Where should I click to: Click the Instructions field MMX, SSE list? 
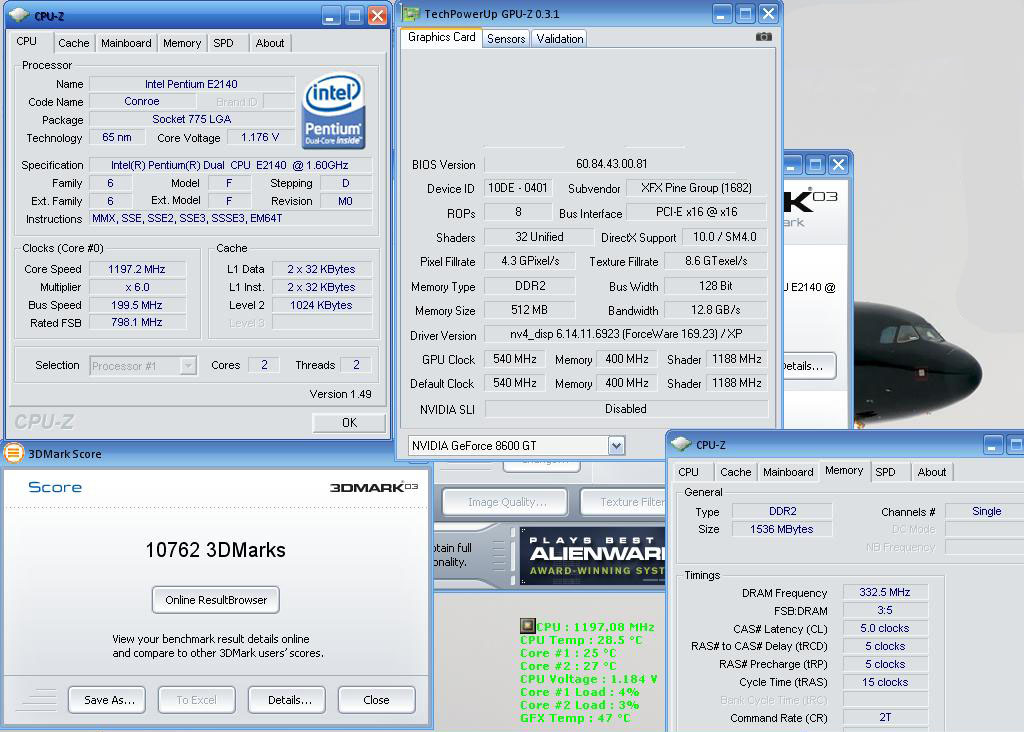[230, 218]
